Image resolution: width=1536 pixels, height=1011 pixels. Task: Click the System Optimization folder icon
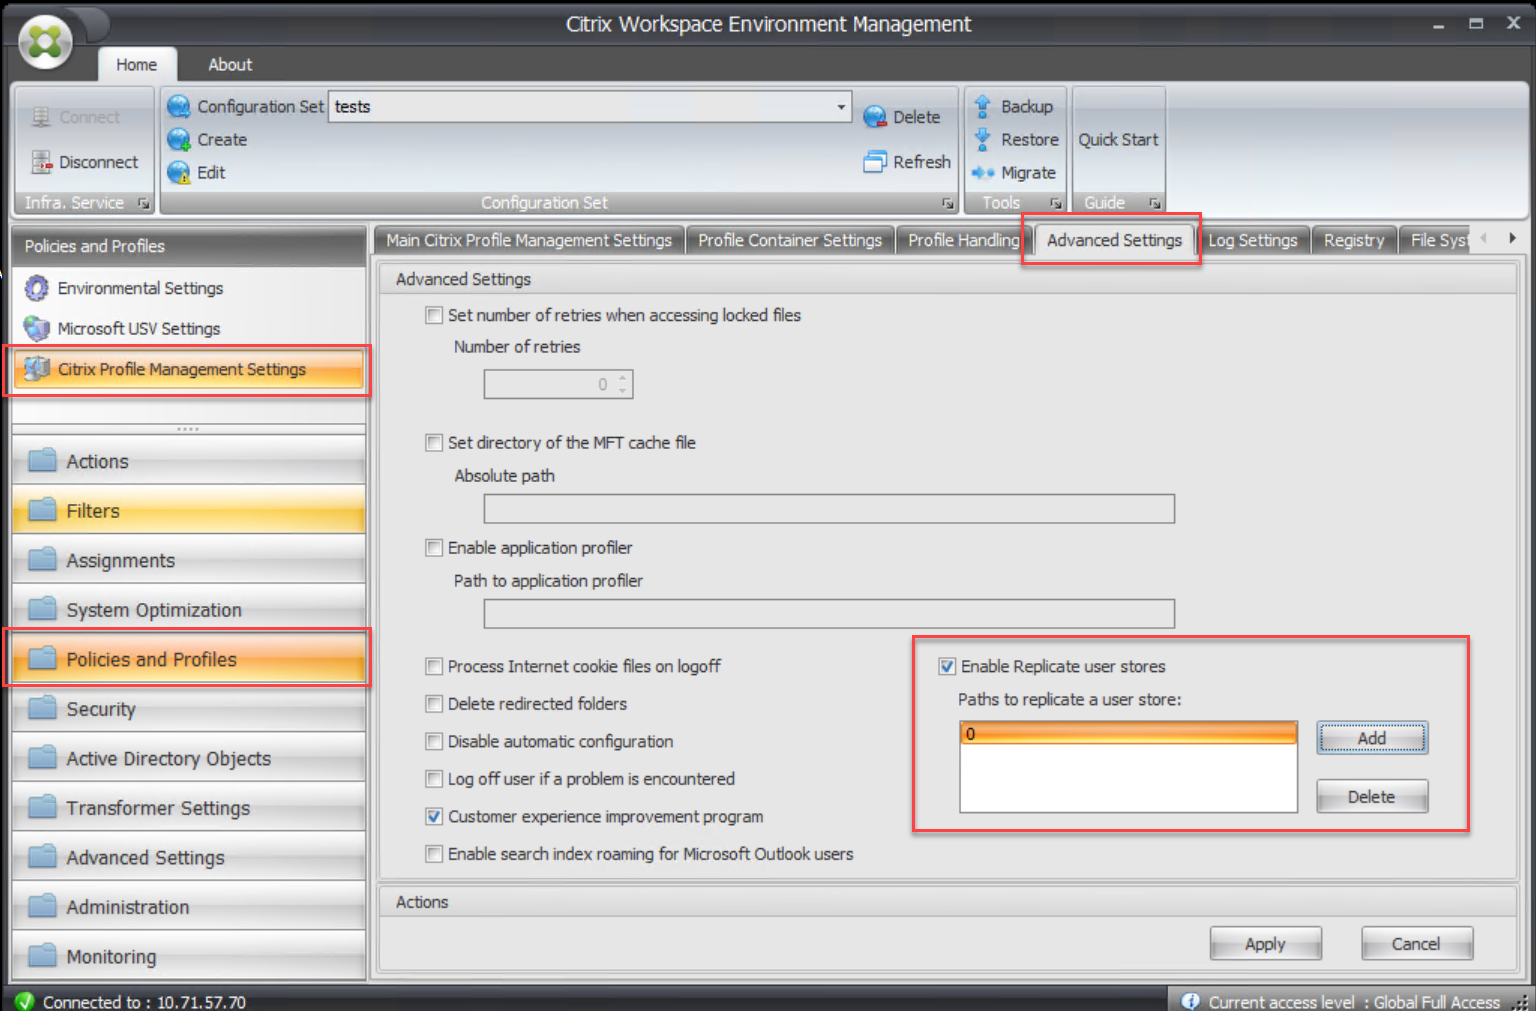click(42, 609)
